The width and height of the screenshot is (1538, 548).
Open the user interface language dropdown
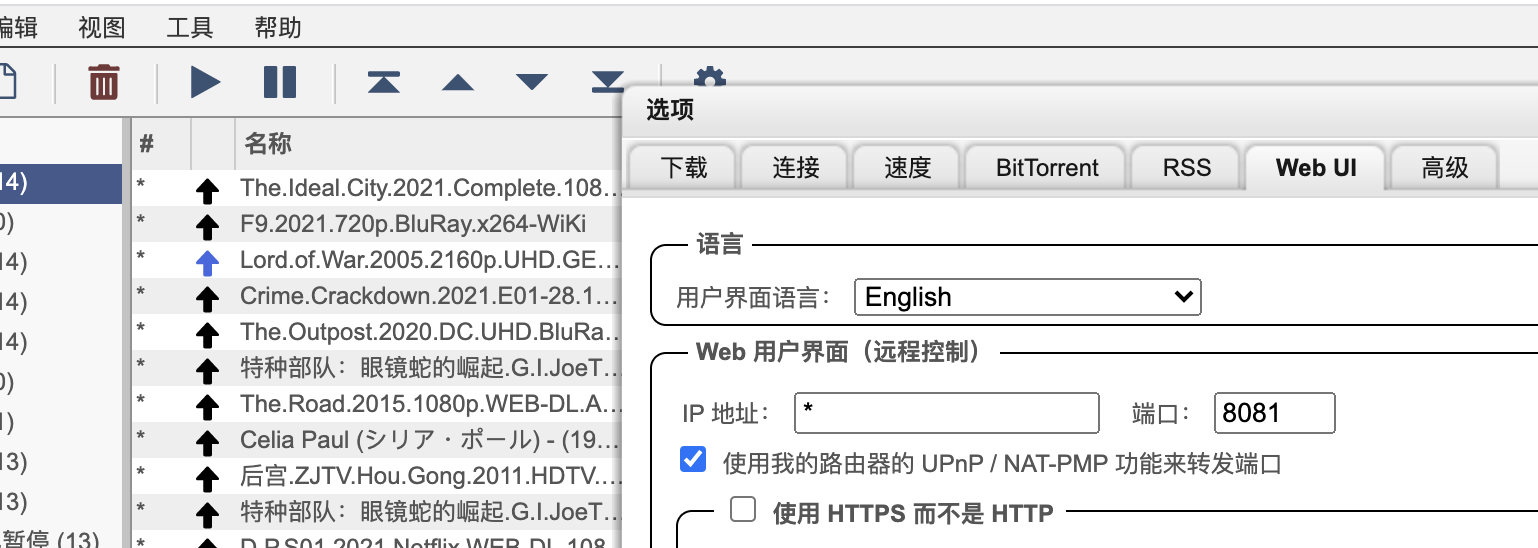click(1027, 297)
